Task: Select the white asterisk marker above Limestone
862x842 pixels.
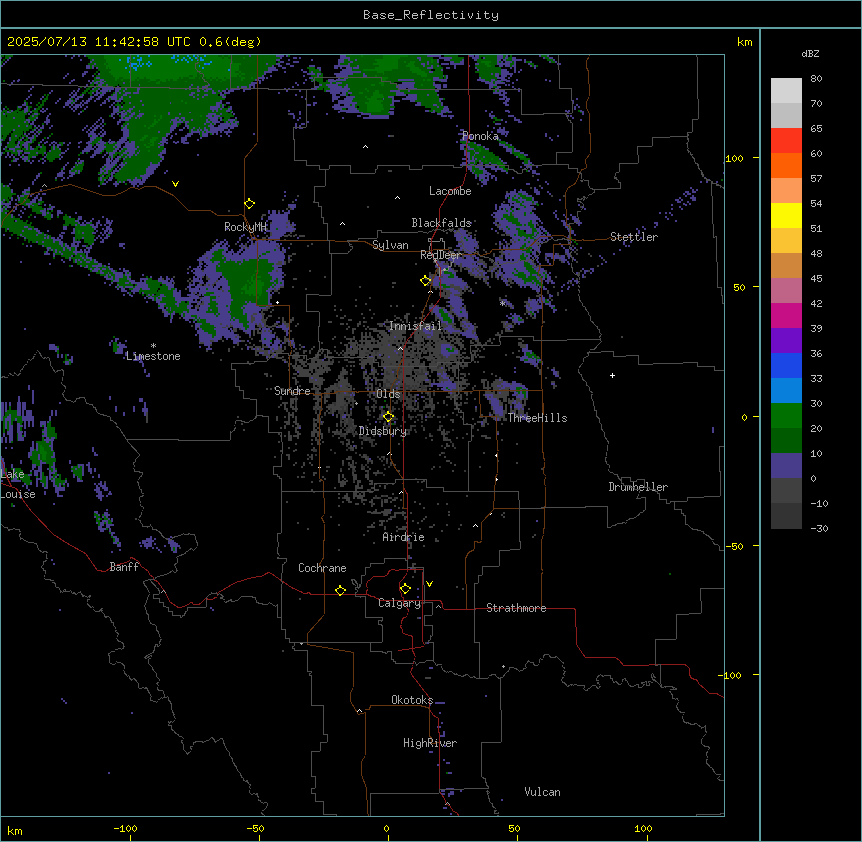Action: [x=153, y=346]
